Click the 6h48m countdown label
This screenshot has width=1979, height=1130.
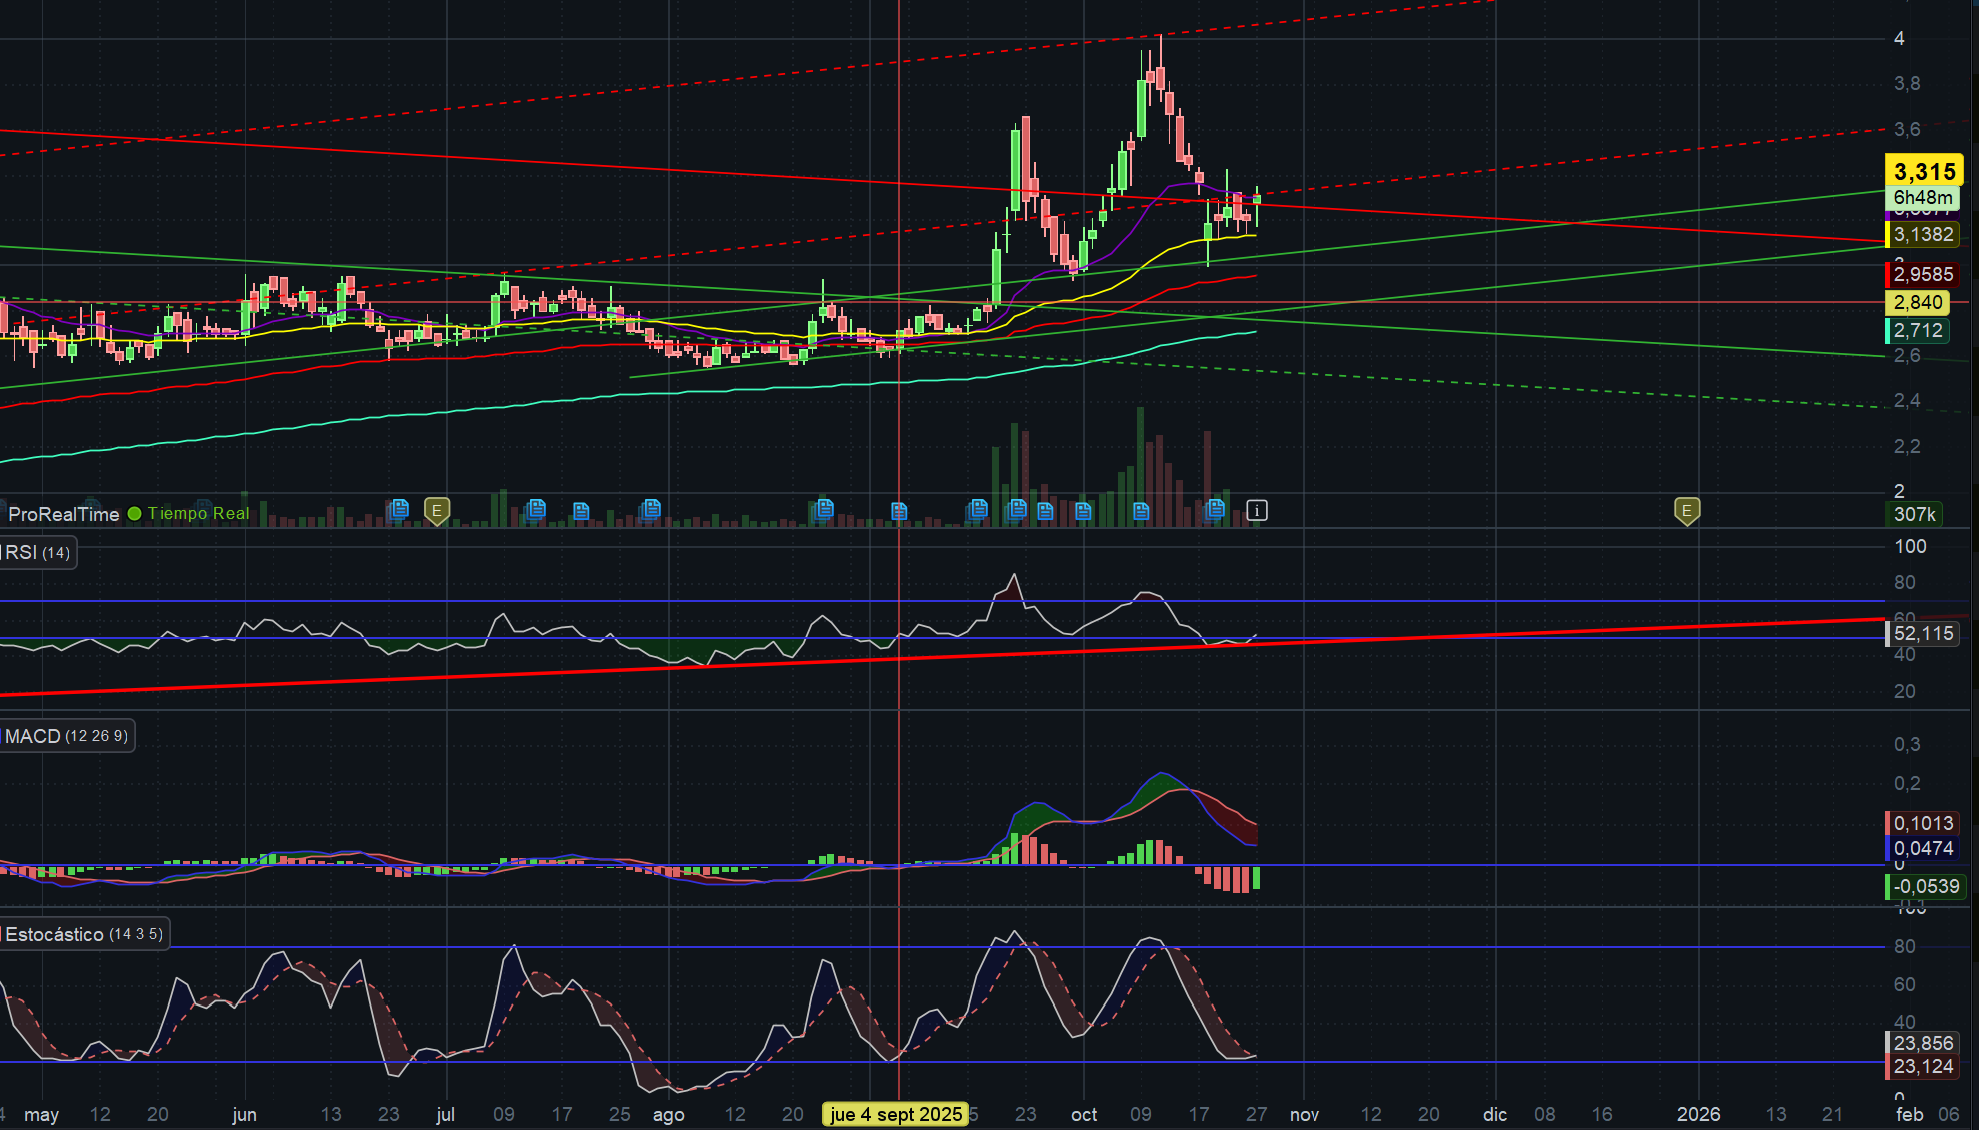1922,198
